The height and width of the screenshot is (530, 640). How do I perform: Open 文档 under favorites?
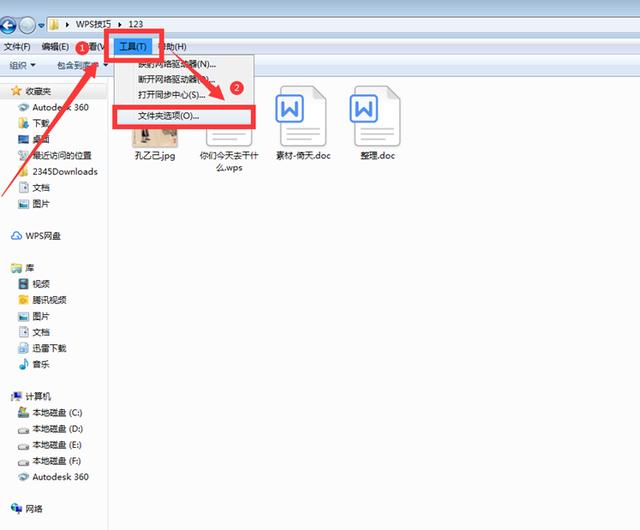click(x=41, y=188)
